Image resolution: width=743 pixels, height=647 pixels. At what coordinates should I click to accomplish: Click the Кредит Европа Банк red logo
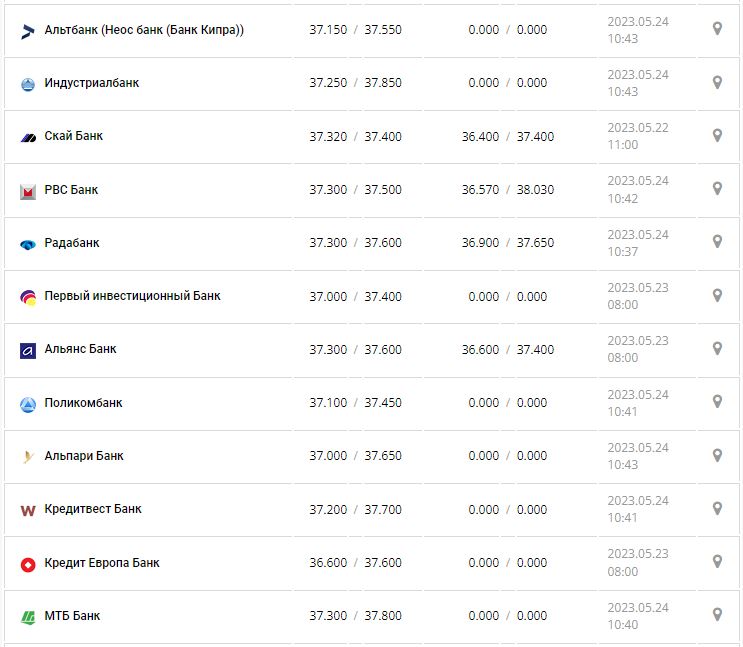point(28,564)
